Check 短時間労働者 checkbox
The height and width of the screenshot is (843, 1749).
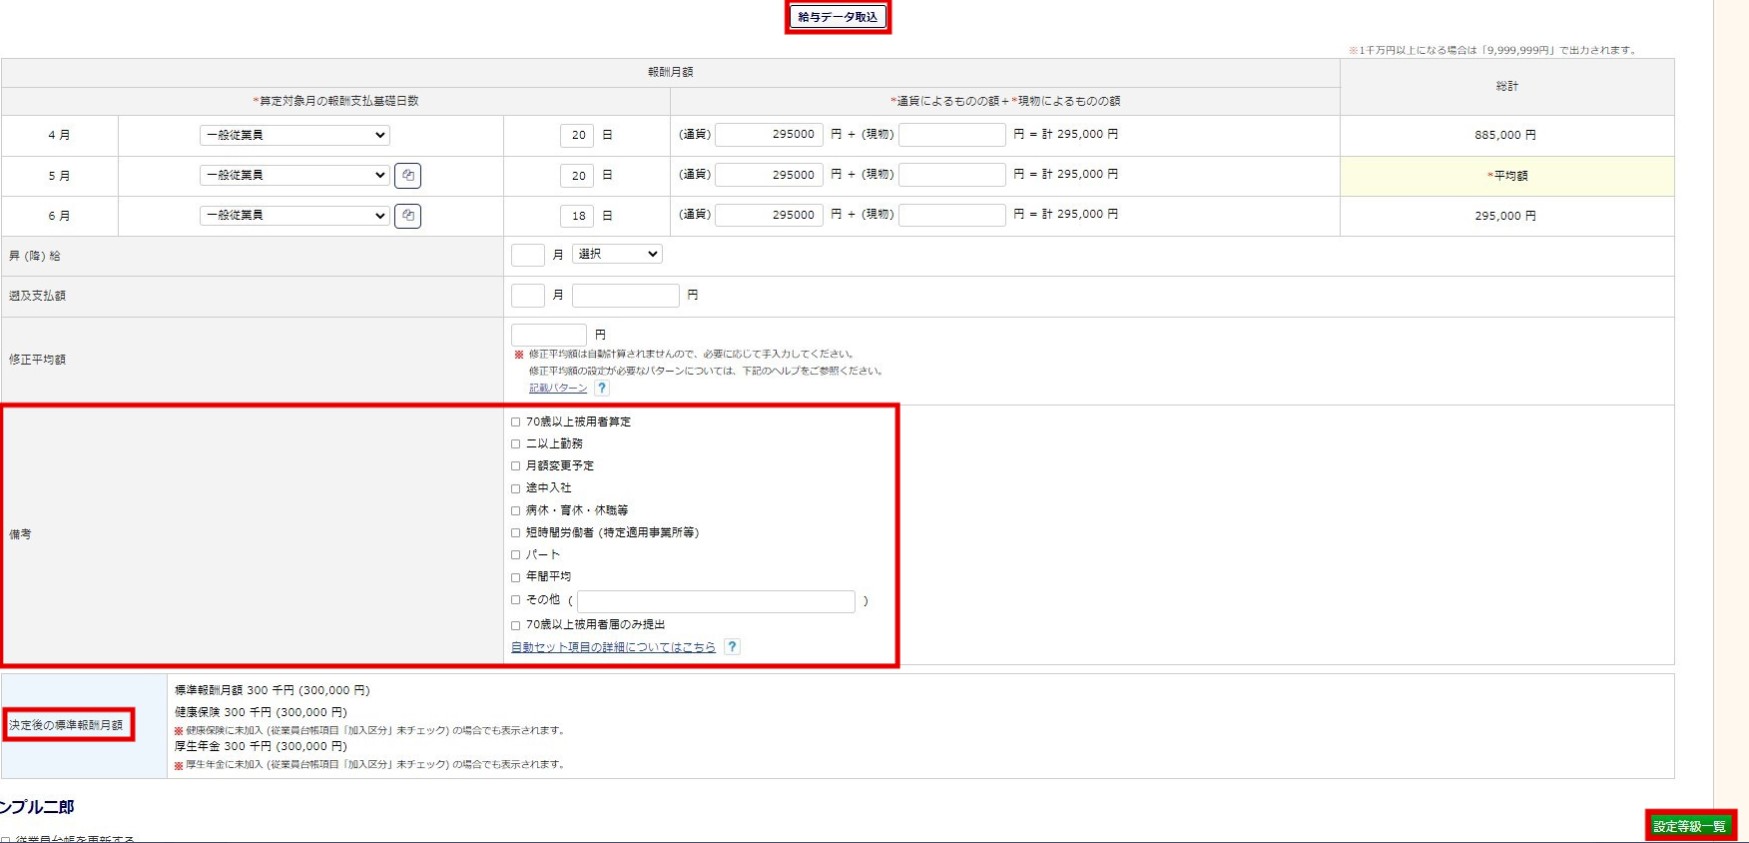516,533
